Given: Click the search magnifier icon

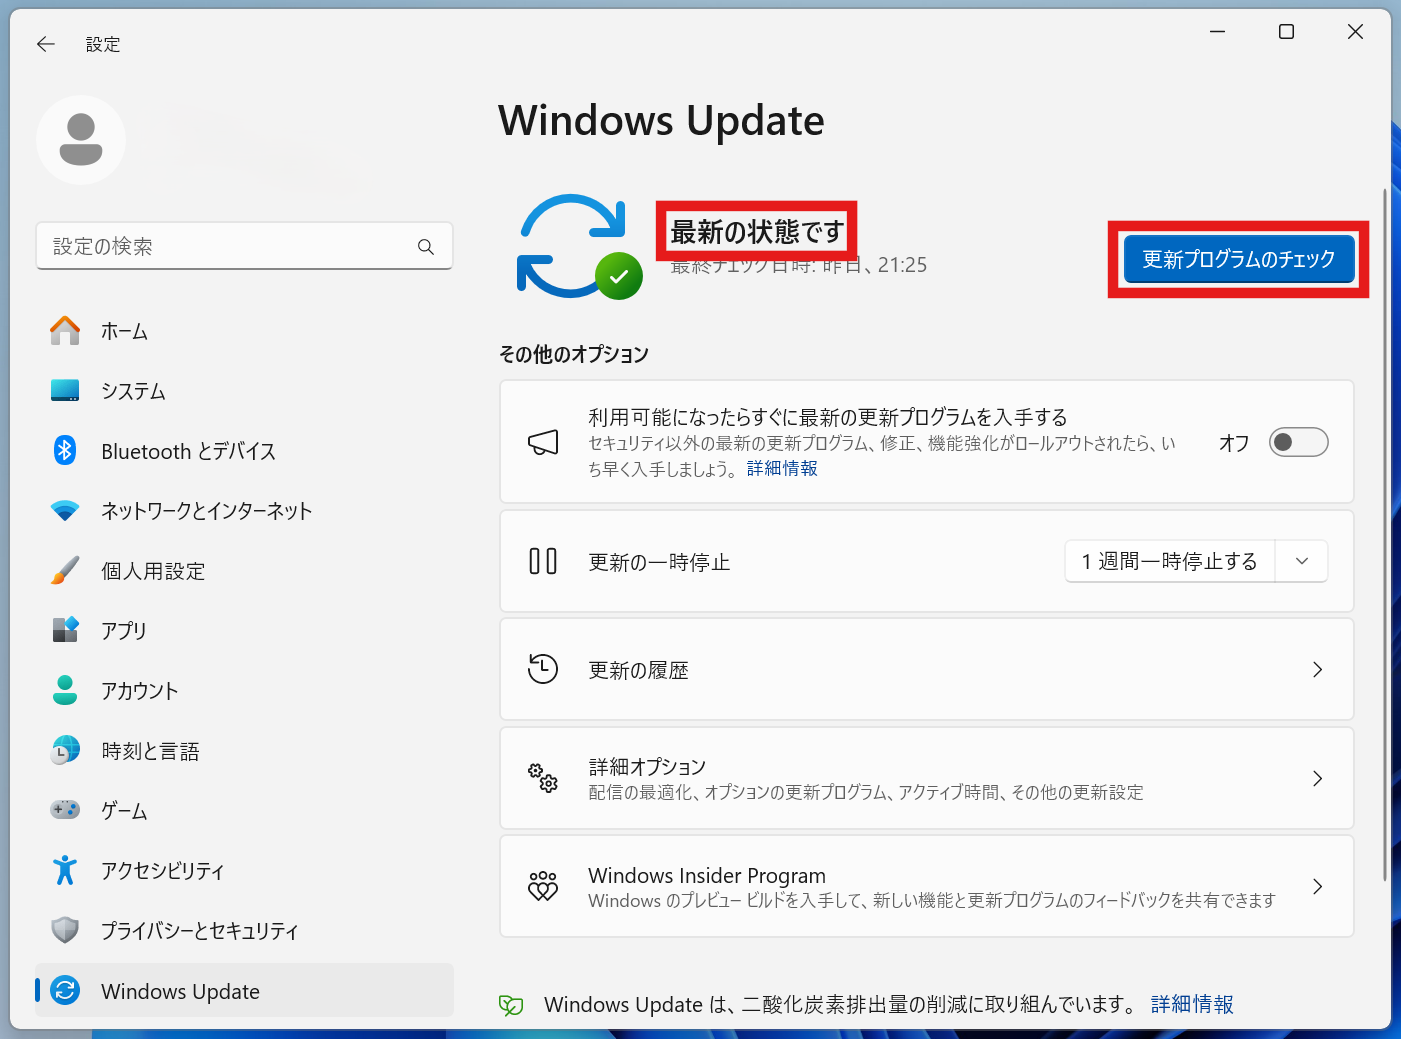Looking at the screenshot, I should pos(426,246).
